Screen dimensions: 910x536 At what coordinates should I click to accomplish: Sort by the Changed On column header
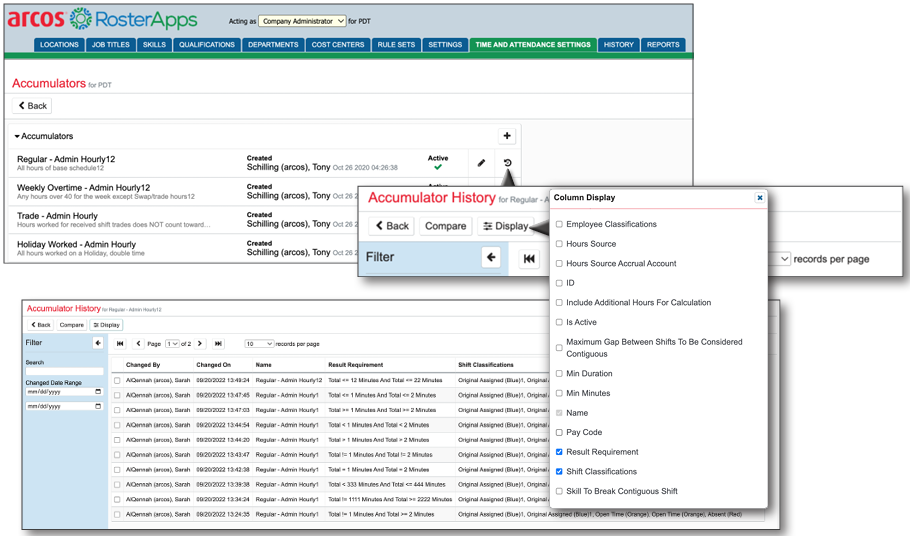pos(214,365)
